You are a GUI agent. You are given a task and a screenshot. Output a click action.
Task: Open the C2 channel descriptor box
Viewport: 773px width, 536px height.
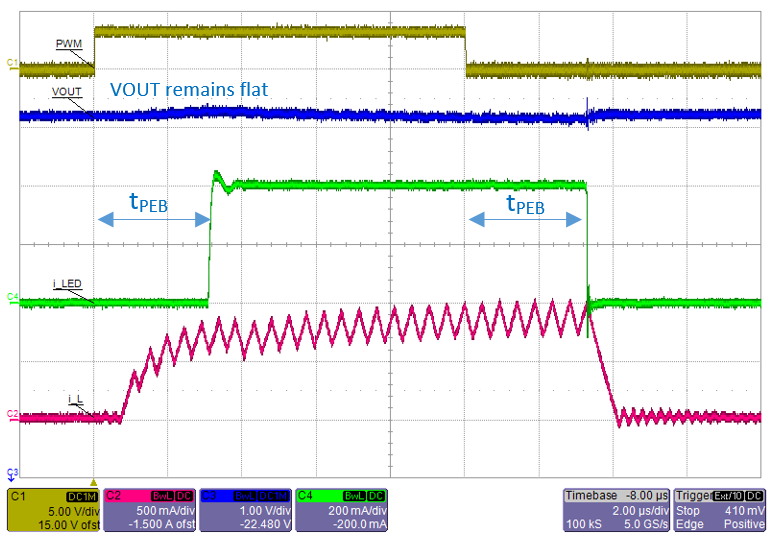150,508
